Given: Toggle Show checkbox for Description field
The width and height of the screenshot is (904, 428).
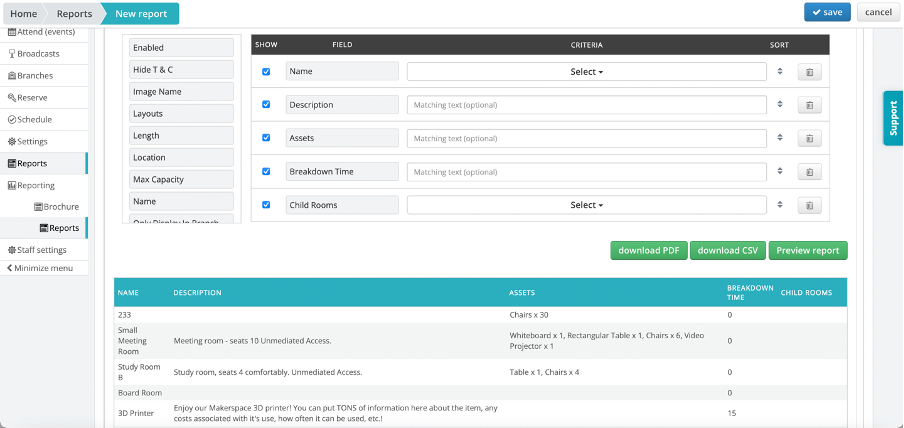Looking at the screenshot, I should [x=266, y=105].
